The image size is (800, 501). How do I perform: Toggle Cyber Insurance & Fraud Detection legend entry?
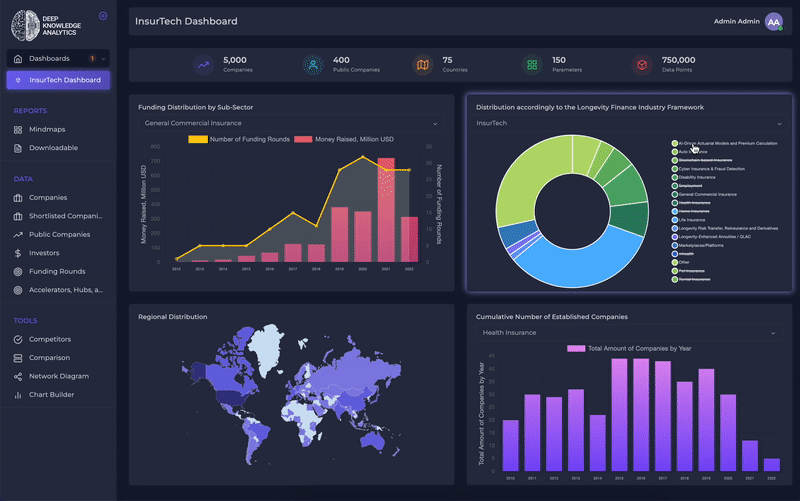(x=708, y=169)
